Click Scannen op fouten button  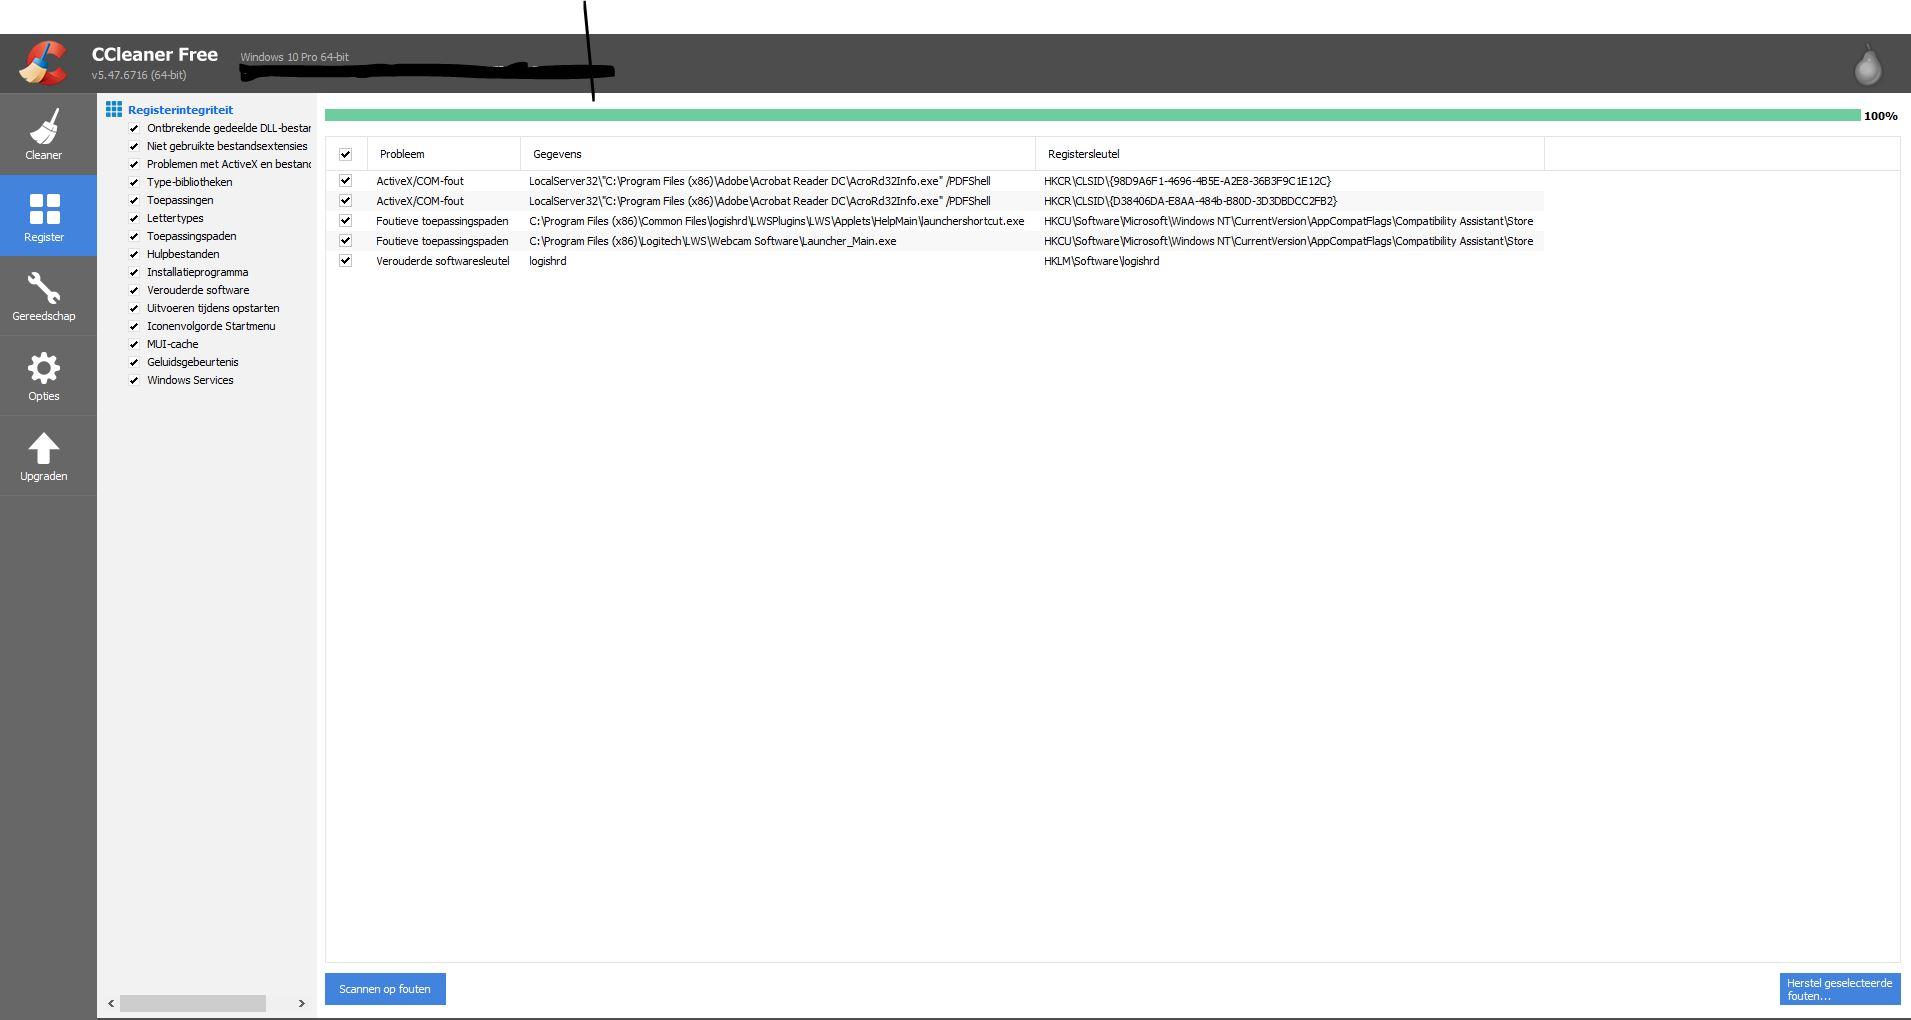coord(385,989)
